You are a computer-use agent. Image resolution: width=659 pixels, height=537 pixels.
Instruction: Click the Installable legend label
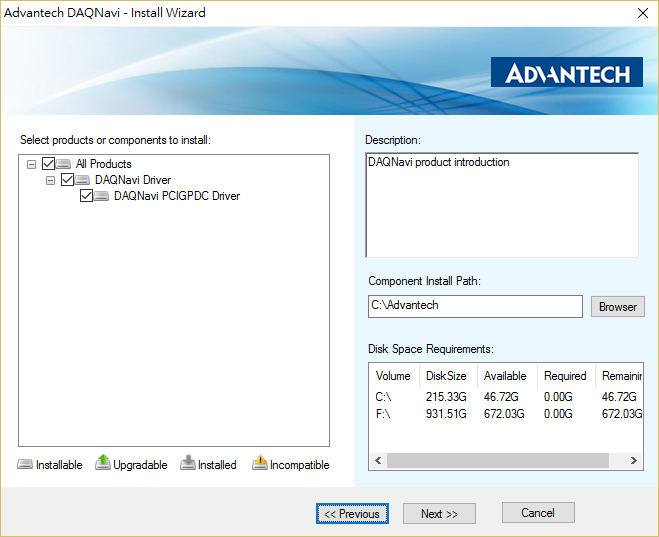(59, 465)
